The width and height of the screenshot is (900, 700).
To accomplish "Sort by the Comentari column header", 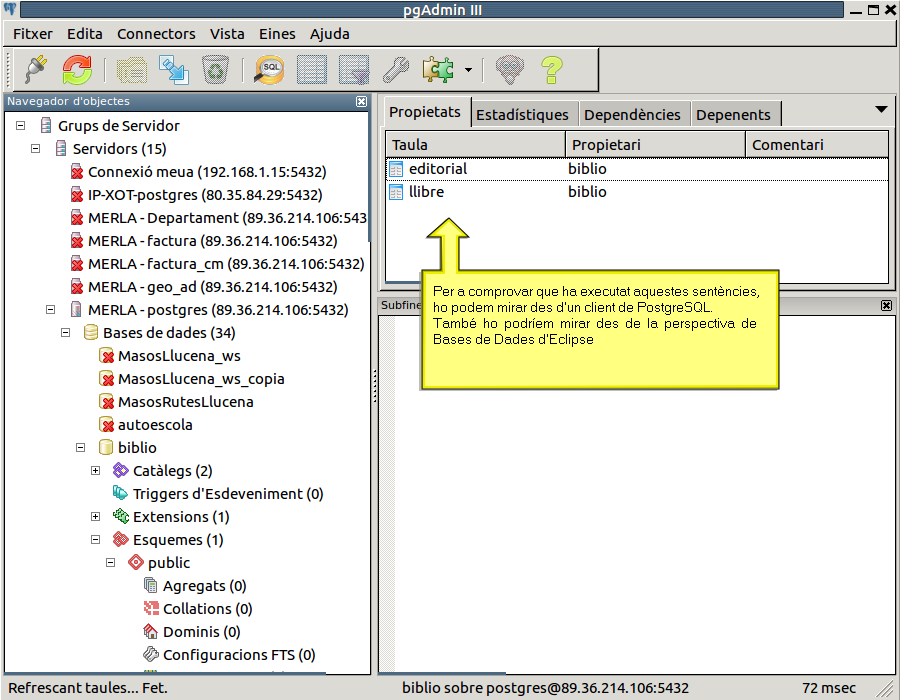I will click(x=817, y=145).
